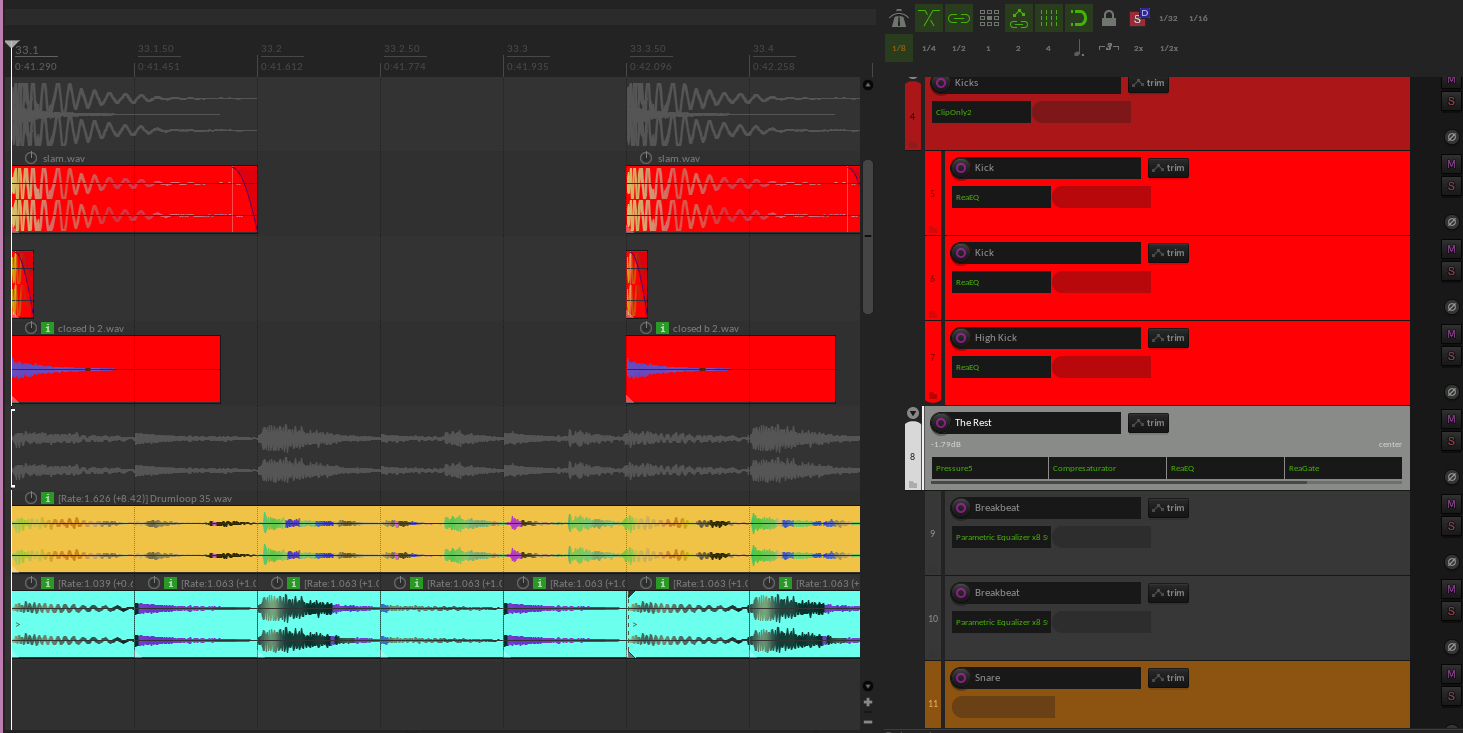Open trim automation mode on track 6 Kick
This screenshot has width=1463, height=733.
click(x=1168, y=253)
